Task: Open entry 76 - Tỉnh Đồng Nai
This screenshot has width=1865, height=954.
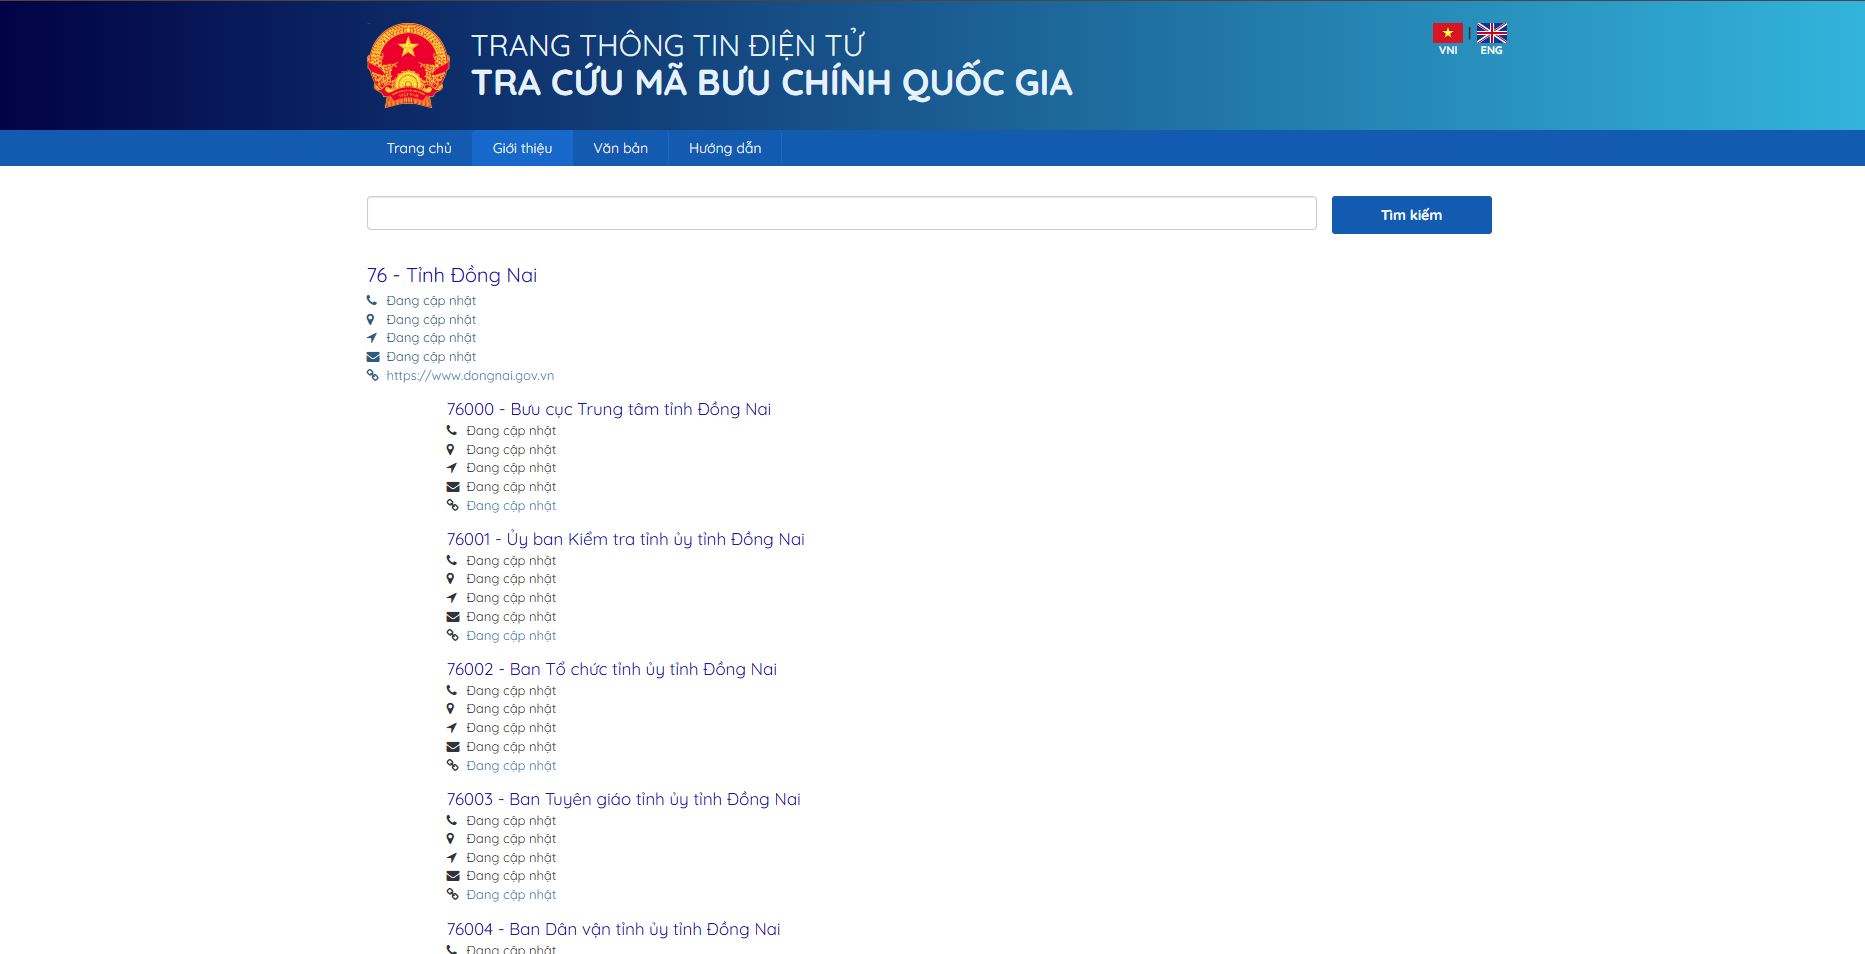Action: [x=452, y=275]
